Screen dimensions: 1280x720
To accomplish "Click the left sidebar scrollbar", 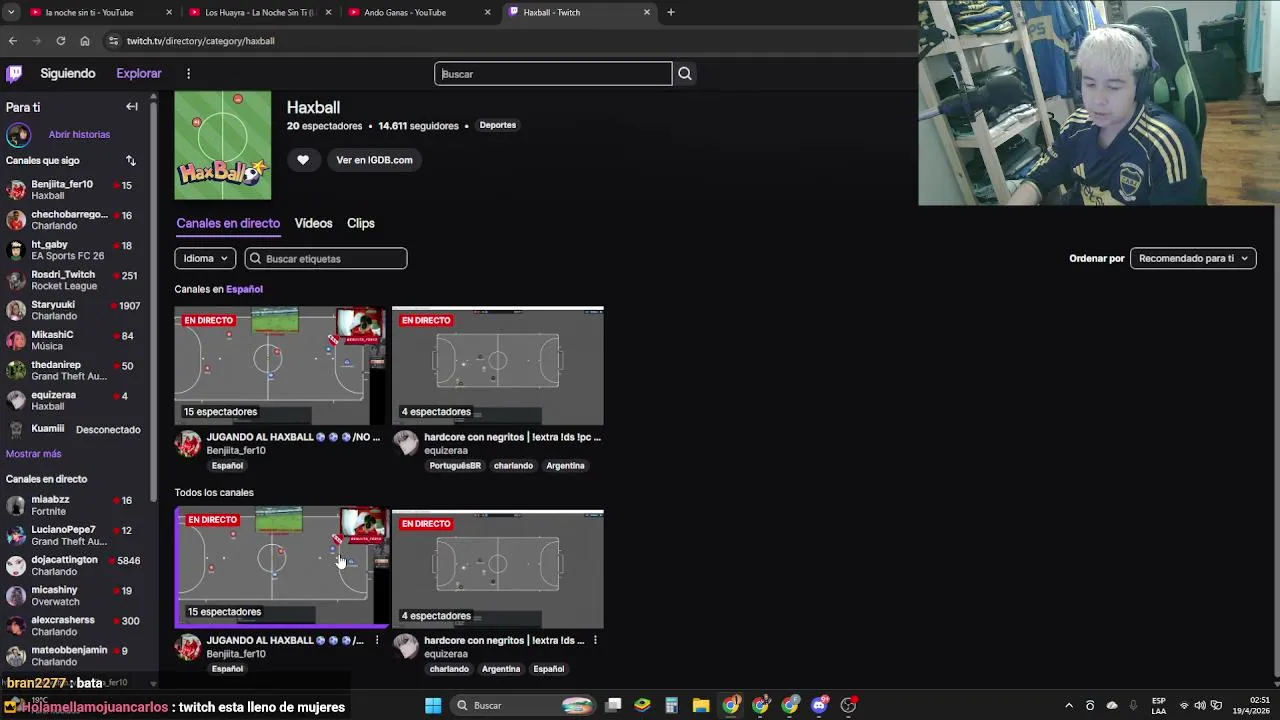I will pyautogui.click(x=153, y=300).
